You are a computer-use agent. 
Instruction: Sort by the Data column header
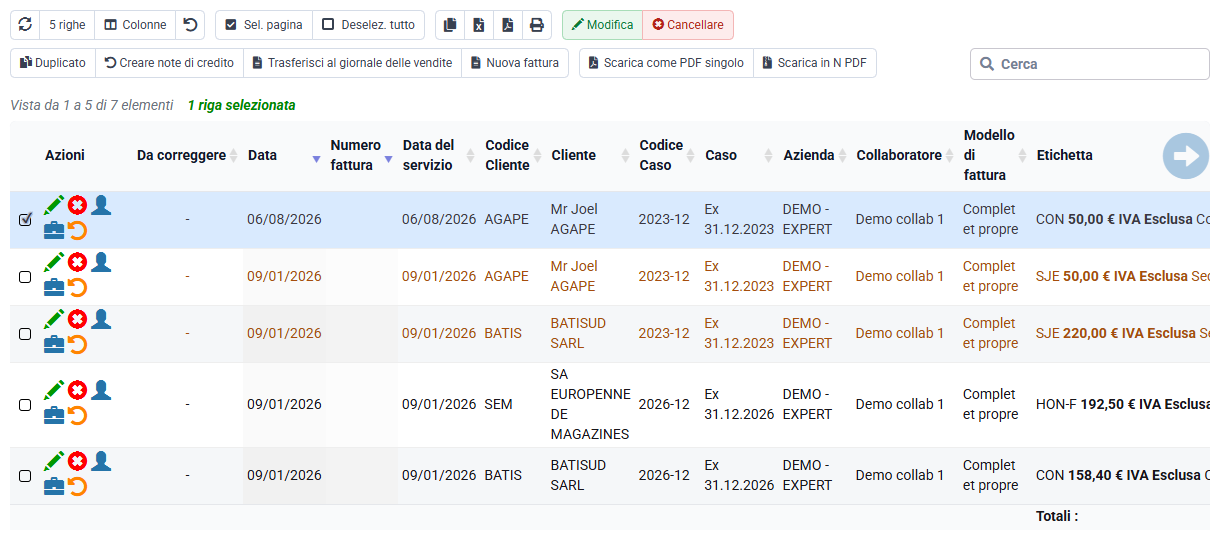point(284,156)
